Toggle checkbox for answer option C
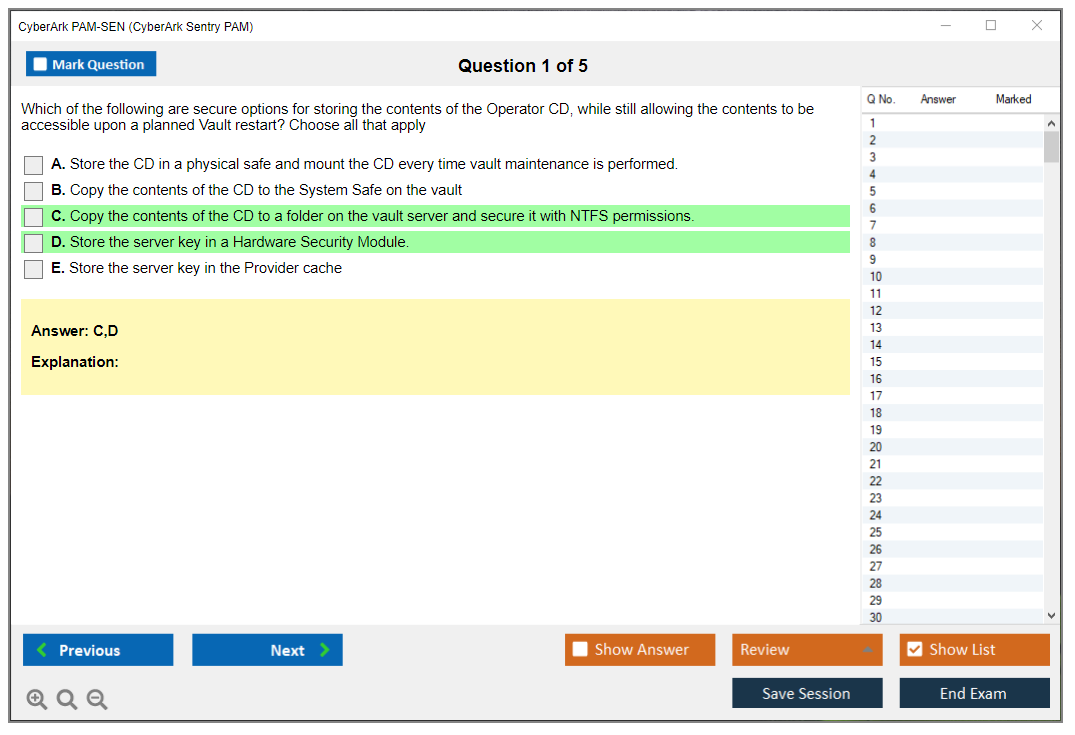Viewport: 1075px width, 735px height. point(33,217)
